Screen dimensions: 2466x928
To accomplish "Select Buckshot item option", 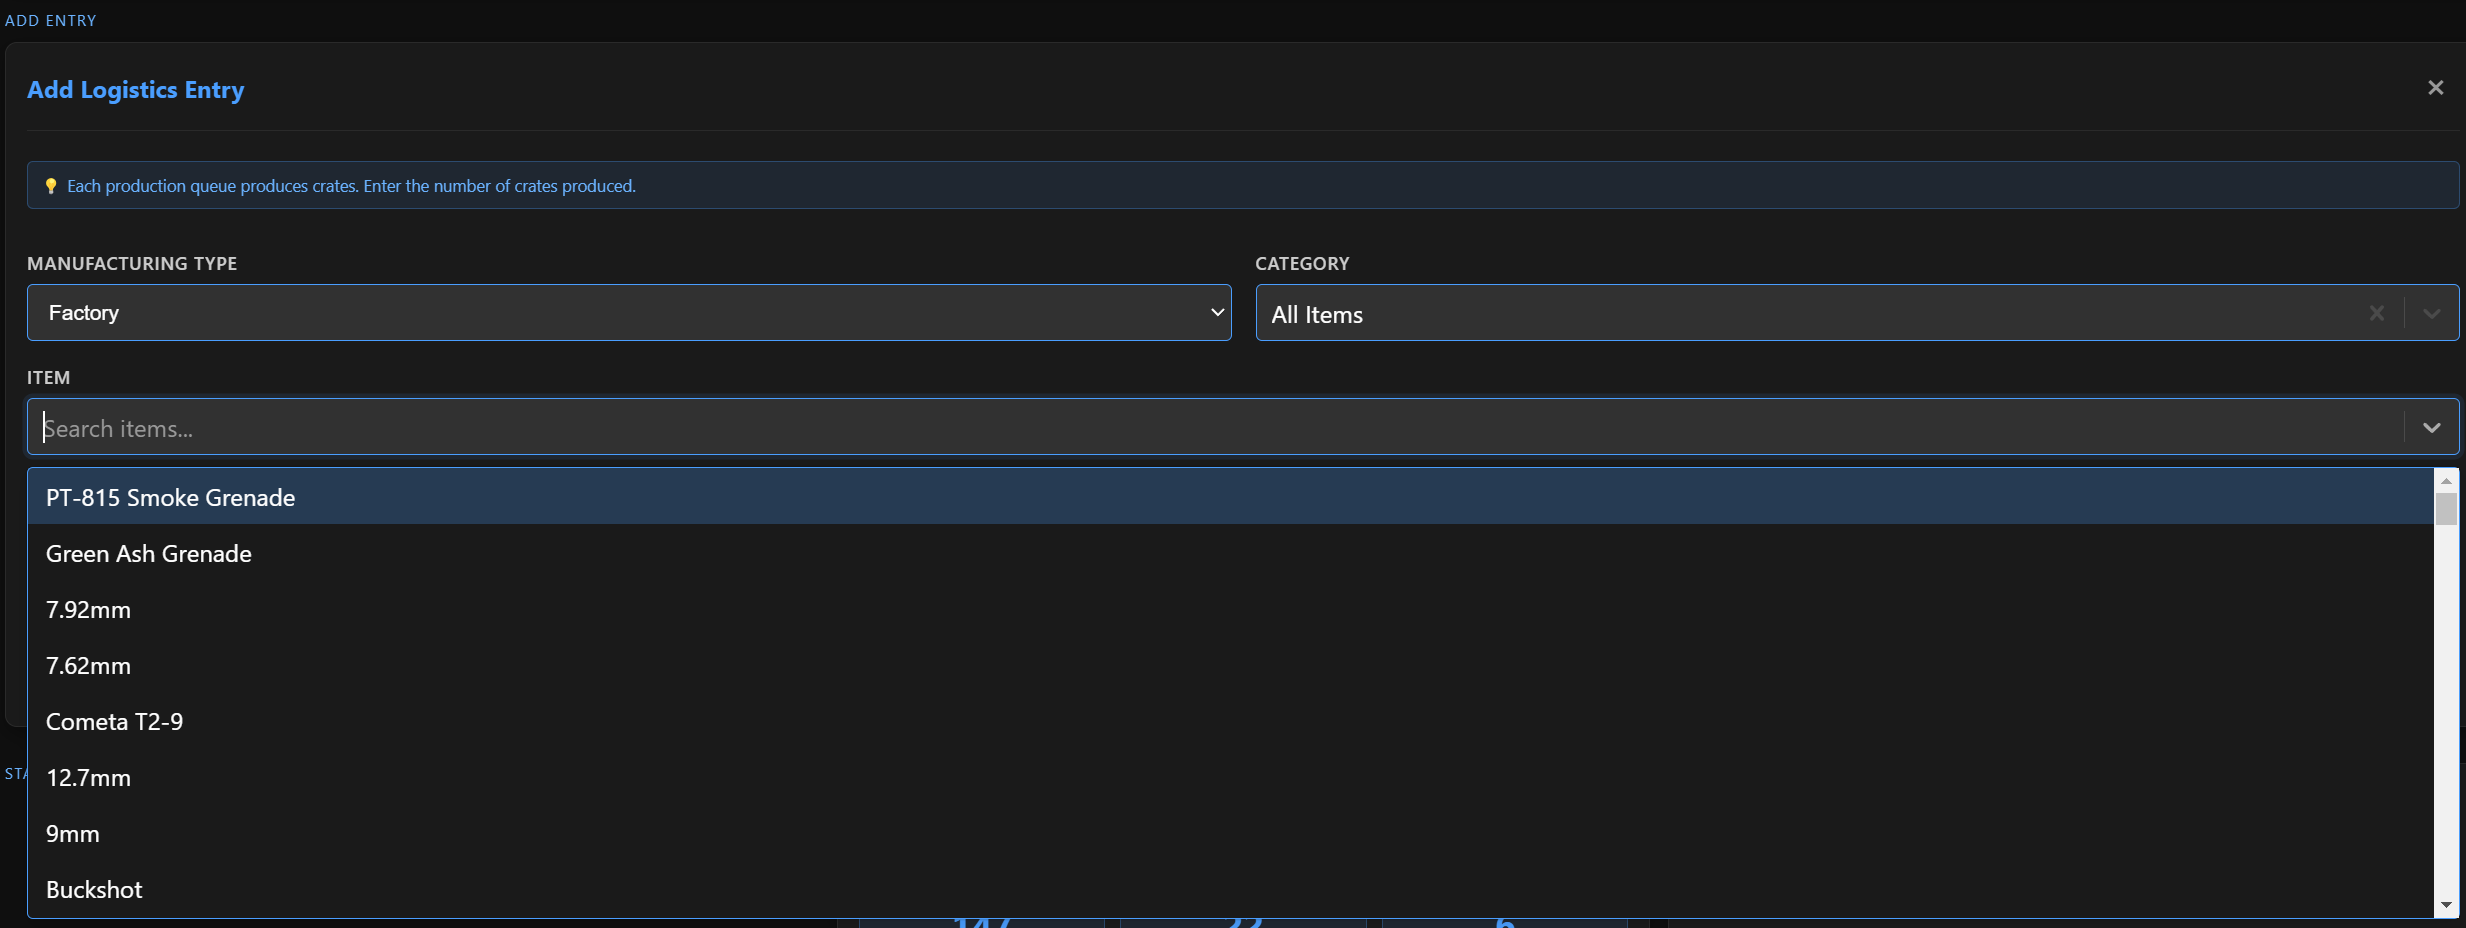I will click(x=95, y=889).
